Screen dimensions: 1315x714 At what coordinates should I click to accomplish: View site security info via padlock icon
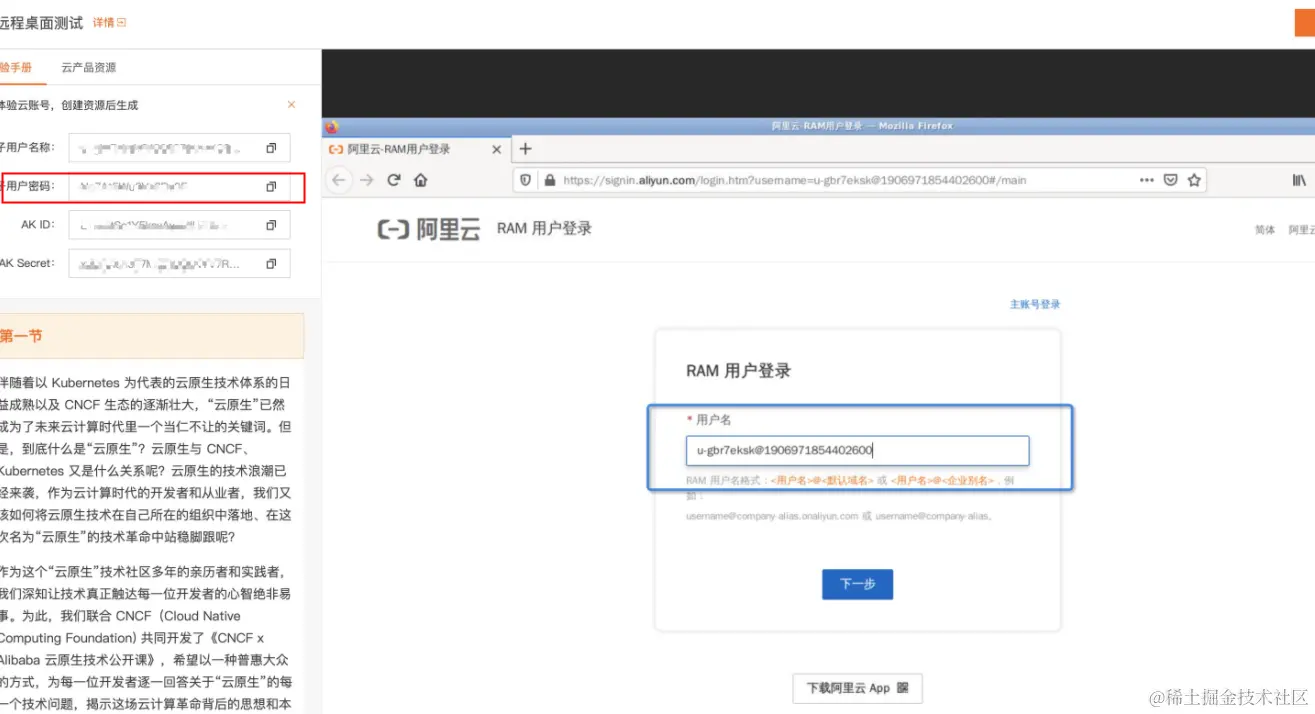pos(548,180)
